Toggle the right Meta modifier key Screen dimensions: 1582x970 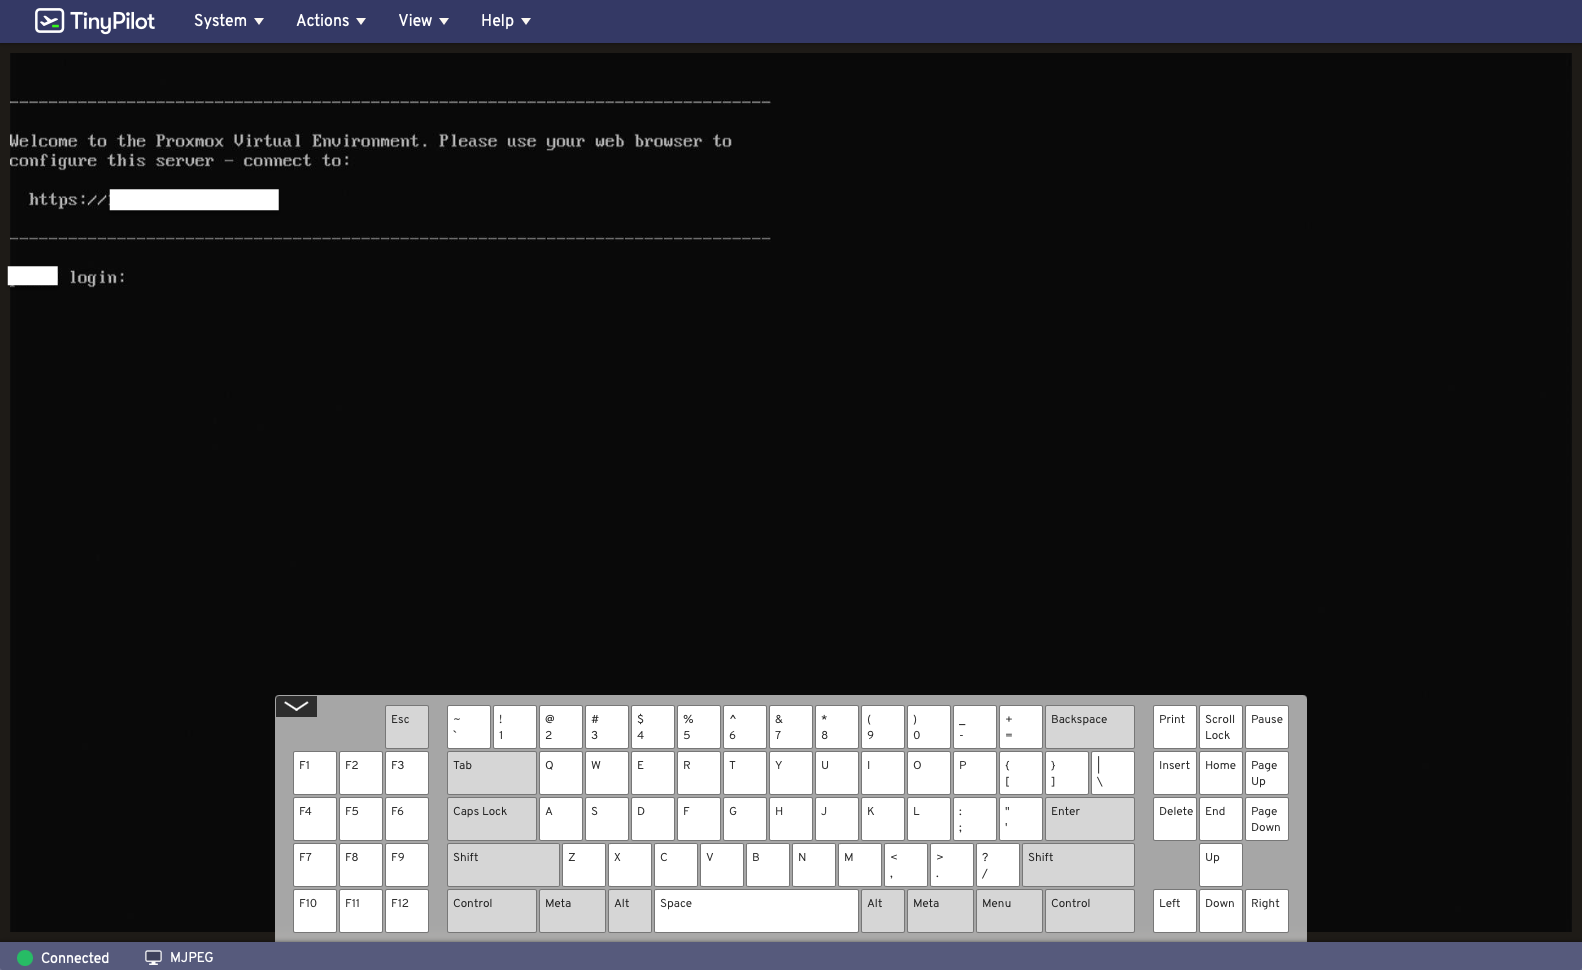[940, 911]
